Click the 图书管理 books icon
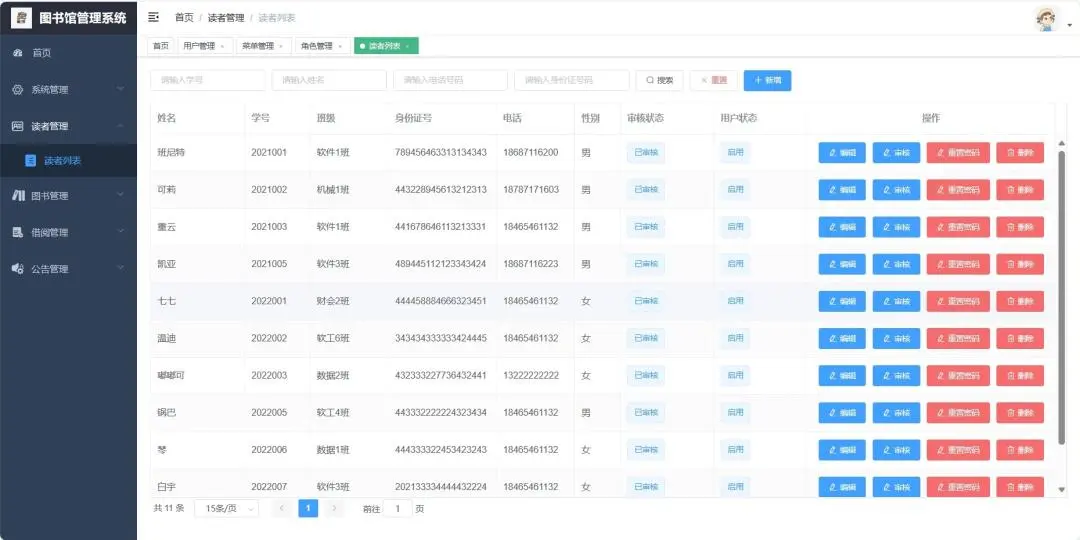Screen dimensions: 1080x540 click(x=19, y=196)
